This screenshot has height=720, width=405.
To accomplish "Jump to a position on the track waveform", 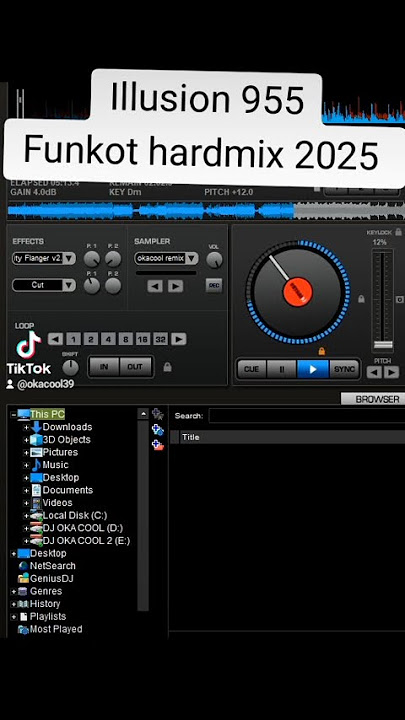I will [x=206, y=211].
